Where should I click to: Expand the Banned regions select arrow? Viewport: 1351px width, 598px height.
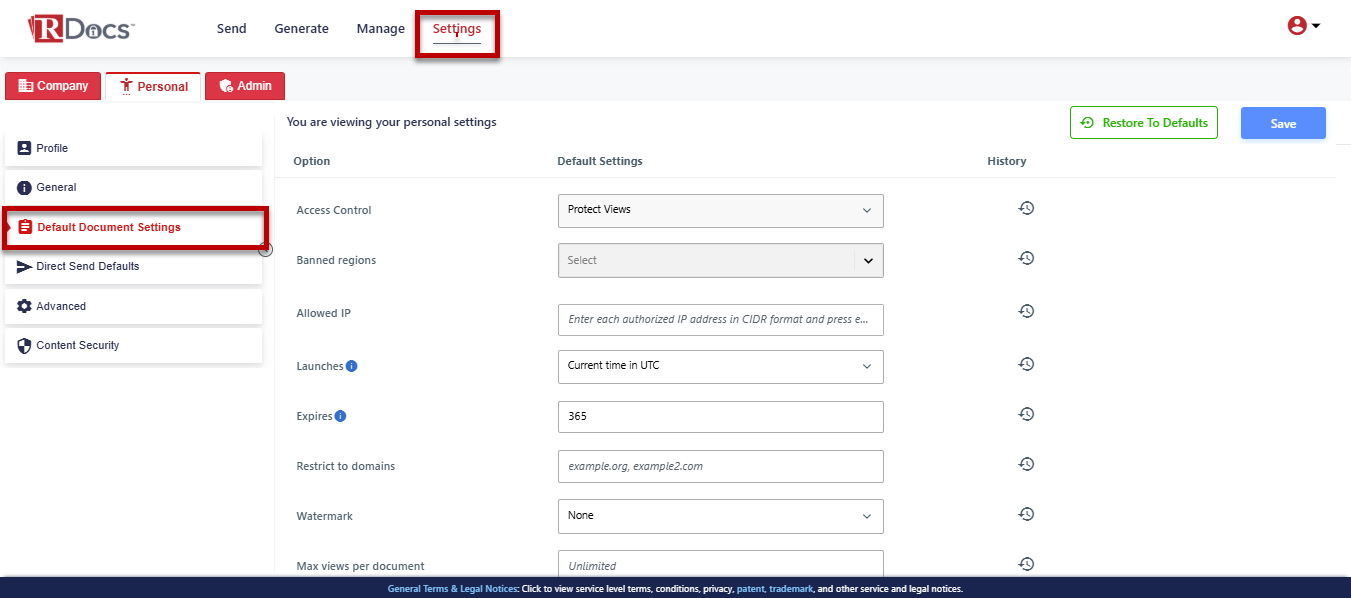867,260
